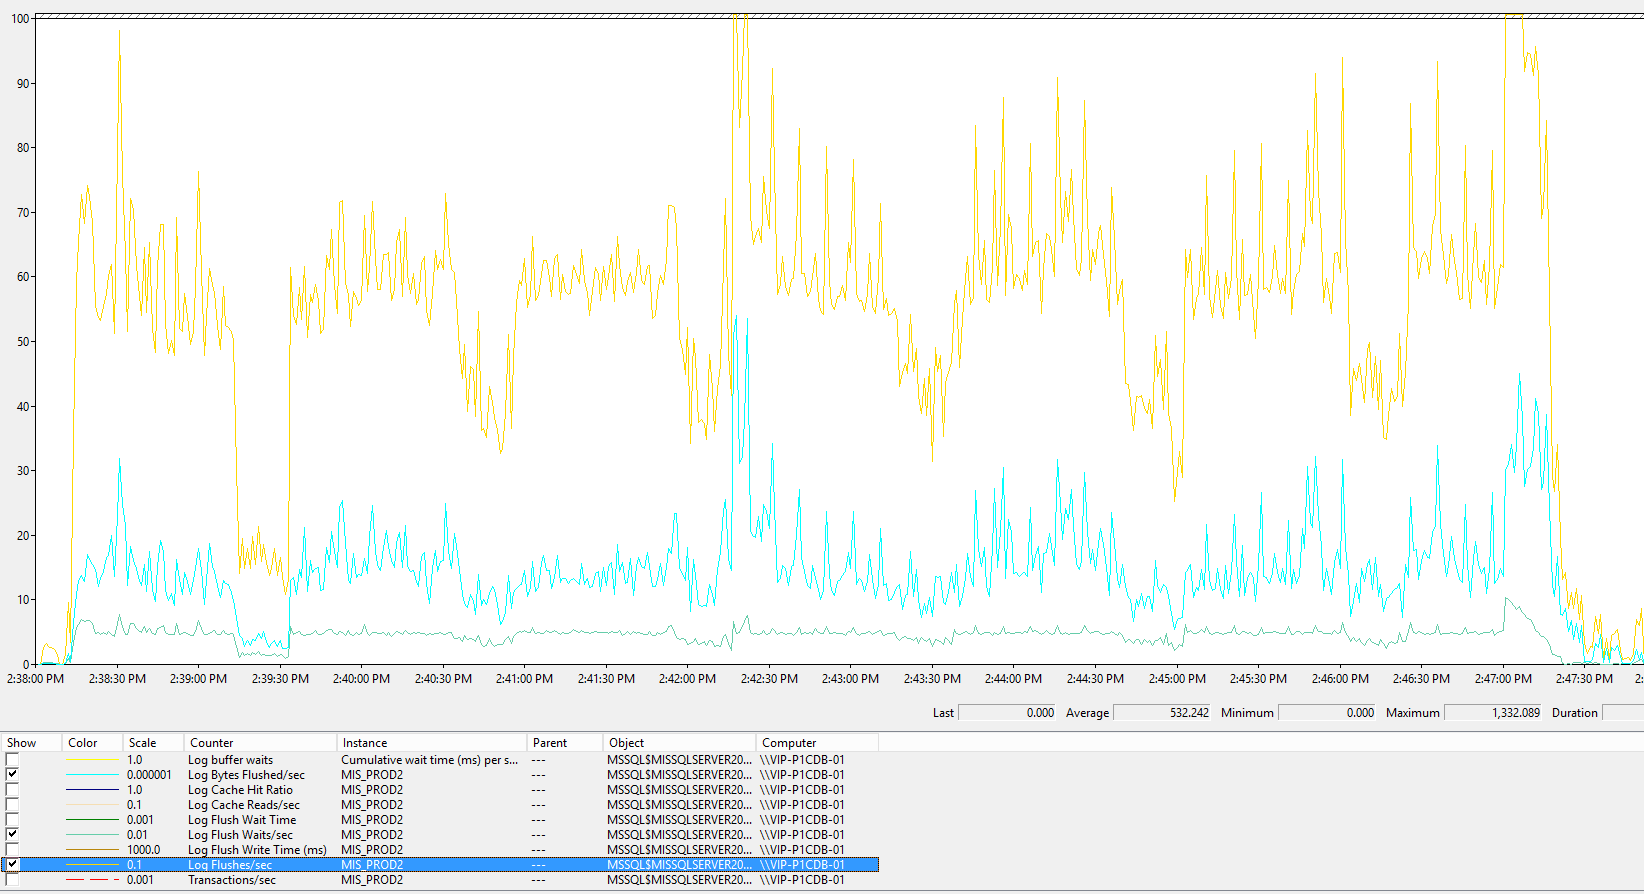Show the Log Flush Wait Time counter
Screen dimensions: 1644x894
pyautogui.click(x=12, y=820)
